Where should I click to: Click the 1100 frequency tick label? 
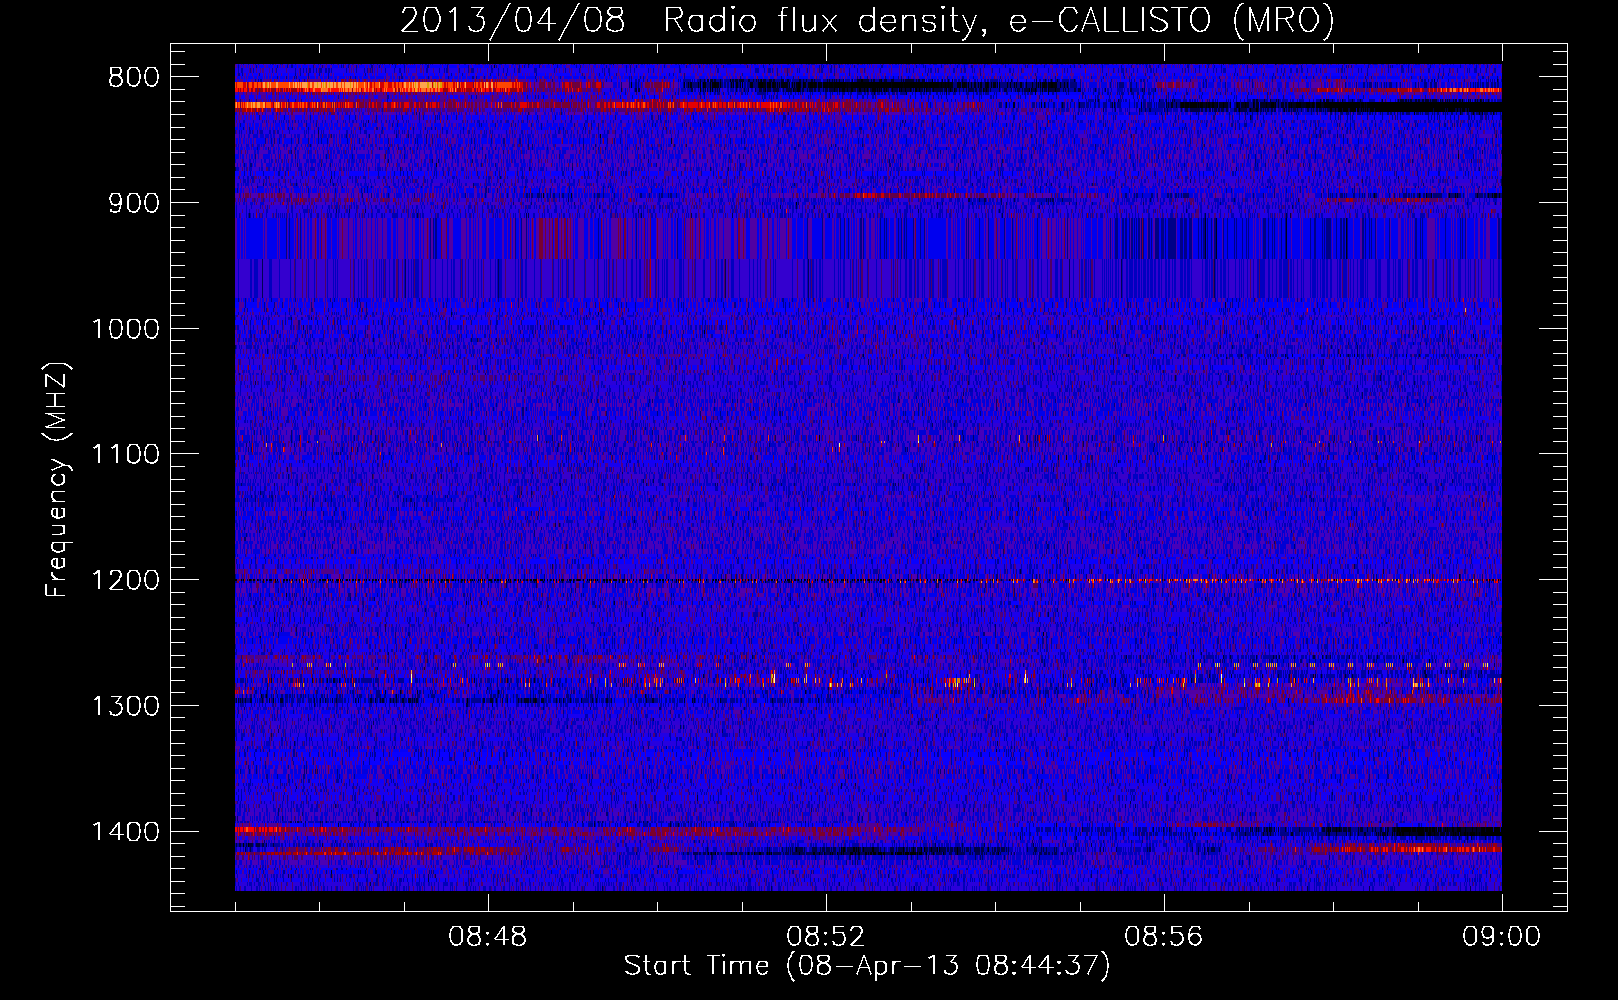click(x=125, y=455)
